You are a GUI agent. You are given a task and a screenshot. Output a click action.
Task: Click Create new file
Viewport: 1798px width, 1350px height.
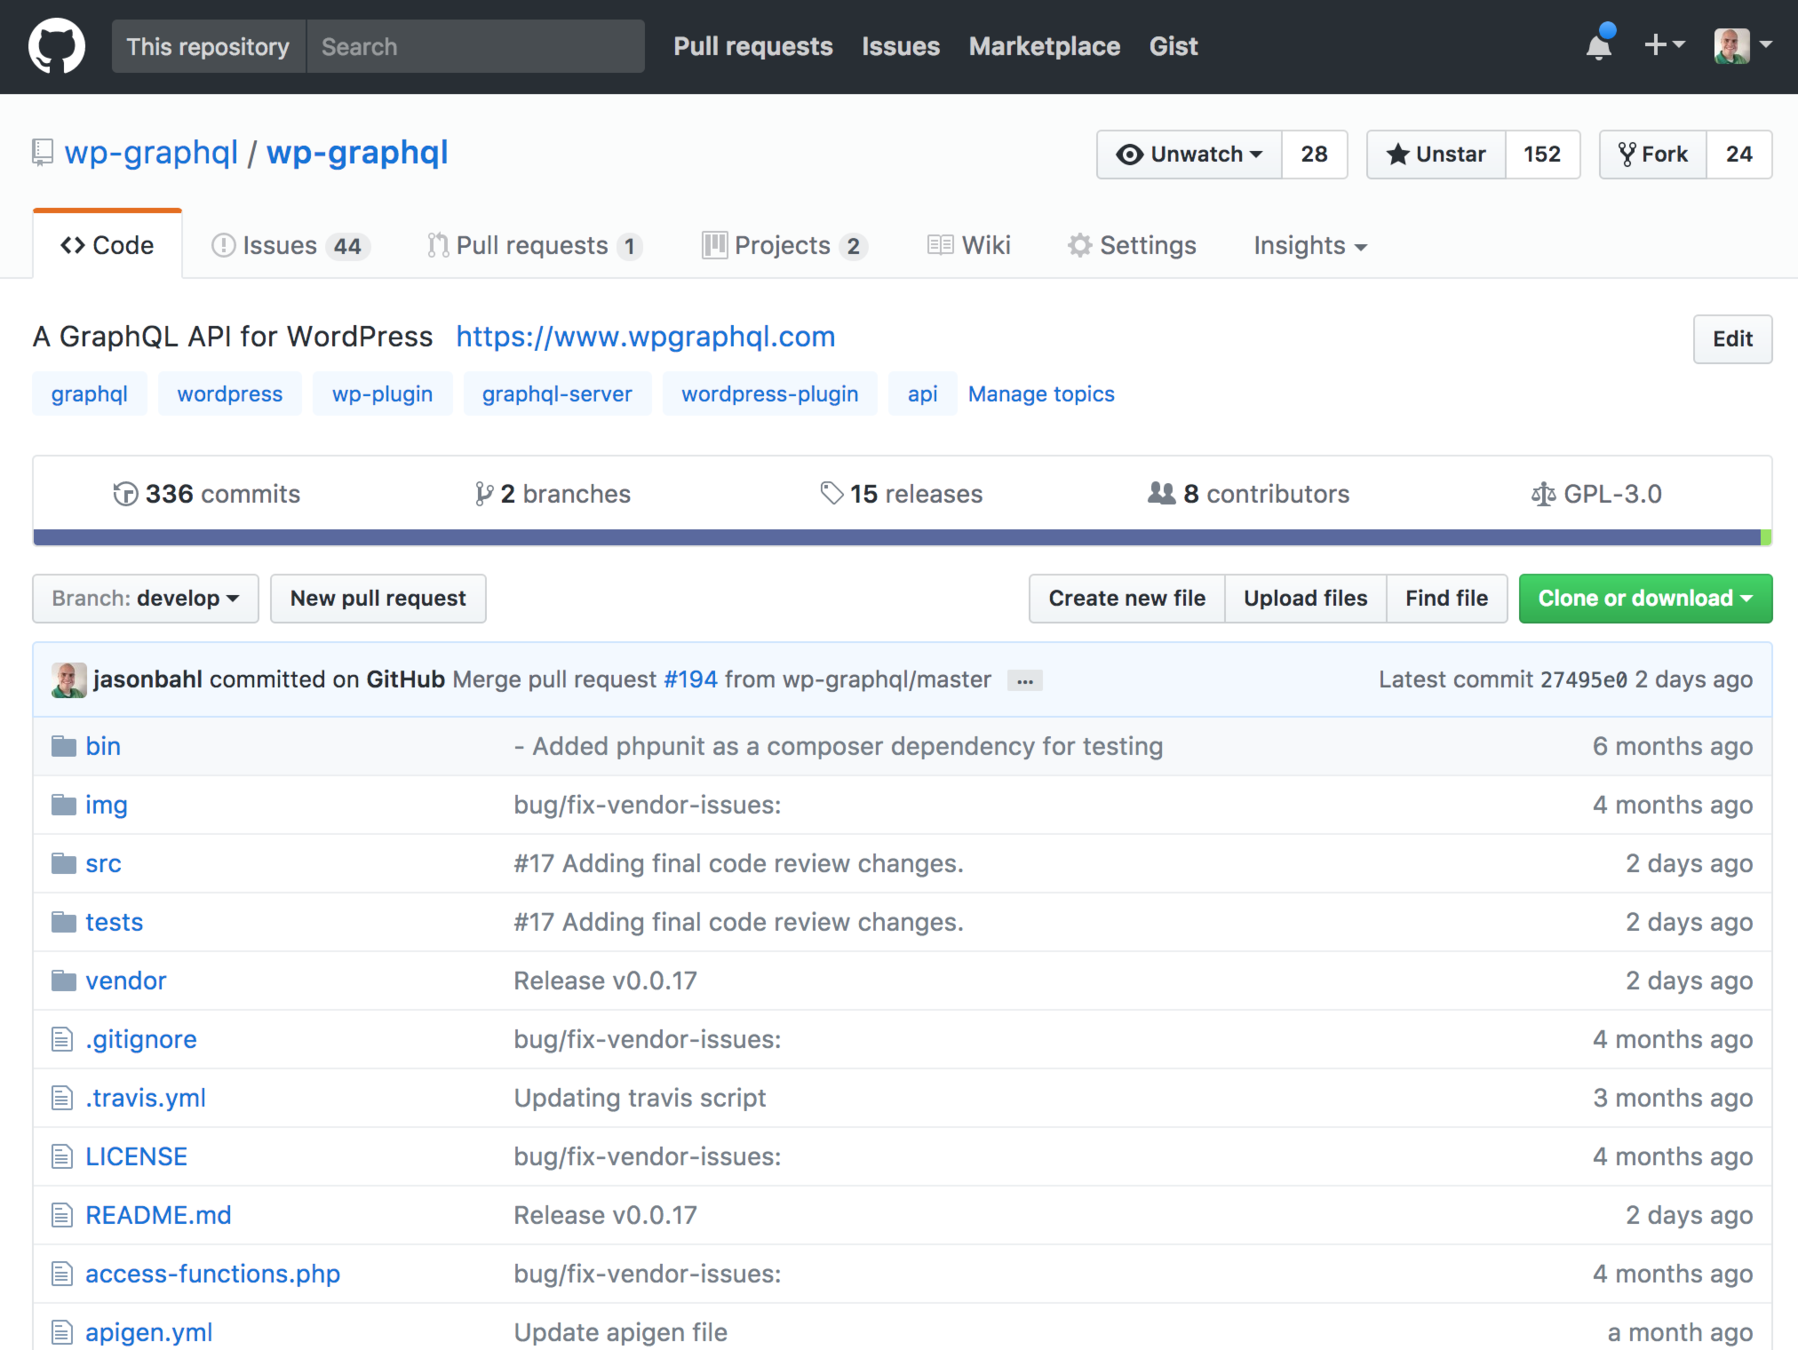click(1127, 598)
